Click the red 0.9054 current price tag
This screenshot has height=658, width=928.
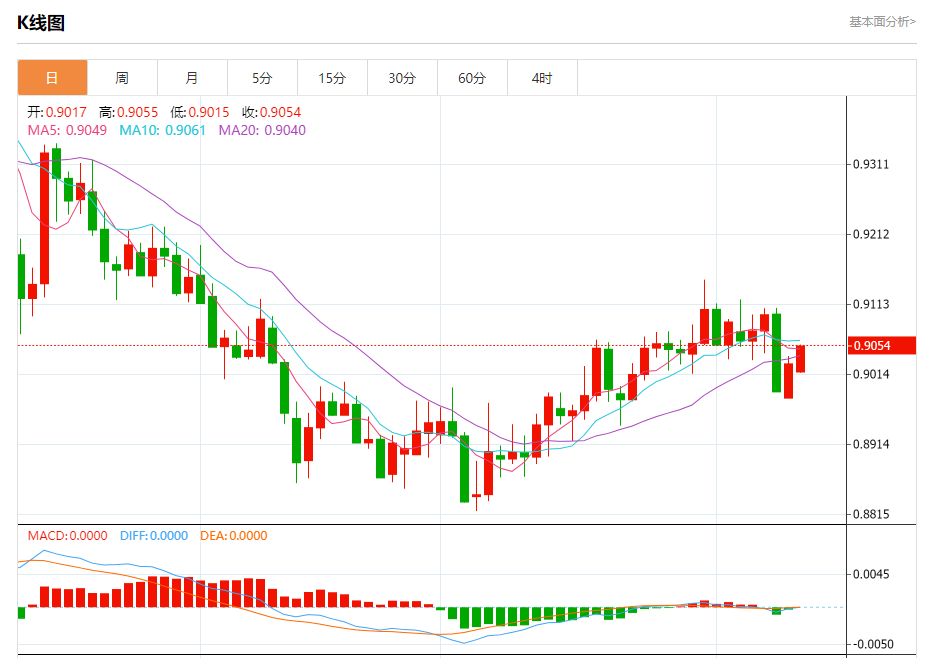[x=882, y=346]
